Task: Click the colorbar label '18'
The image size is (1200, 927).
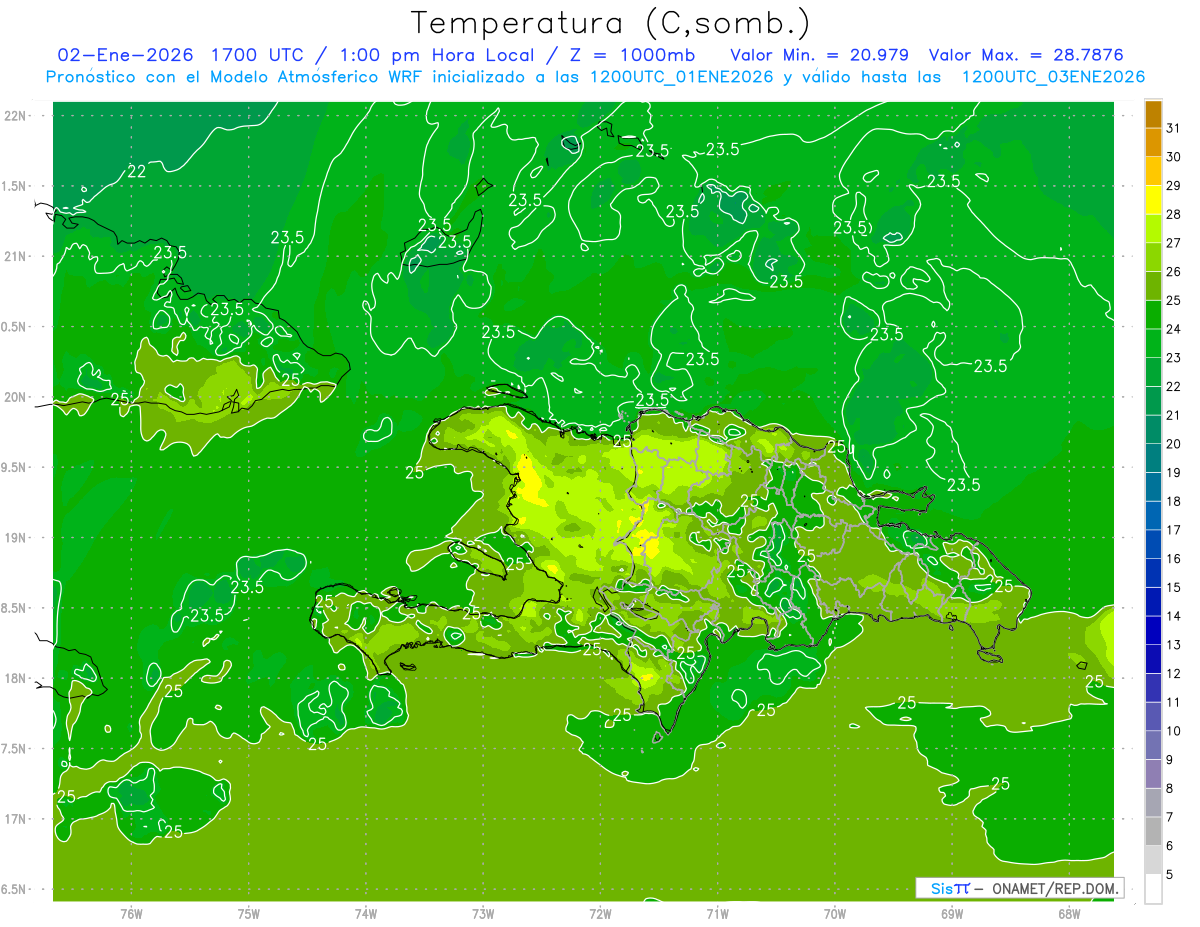Action: point(1174,502)
